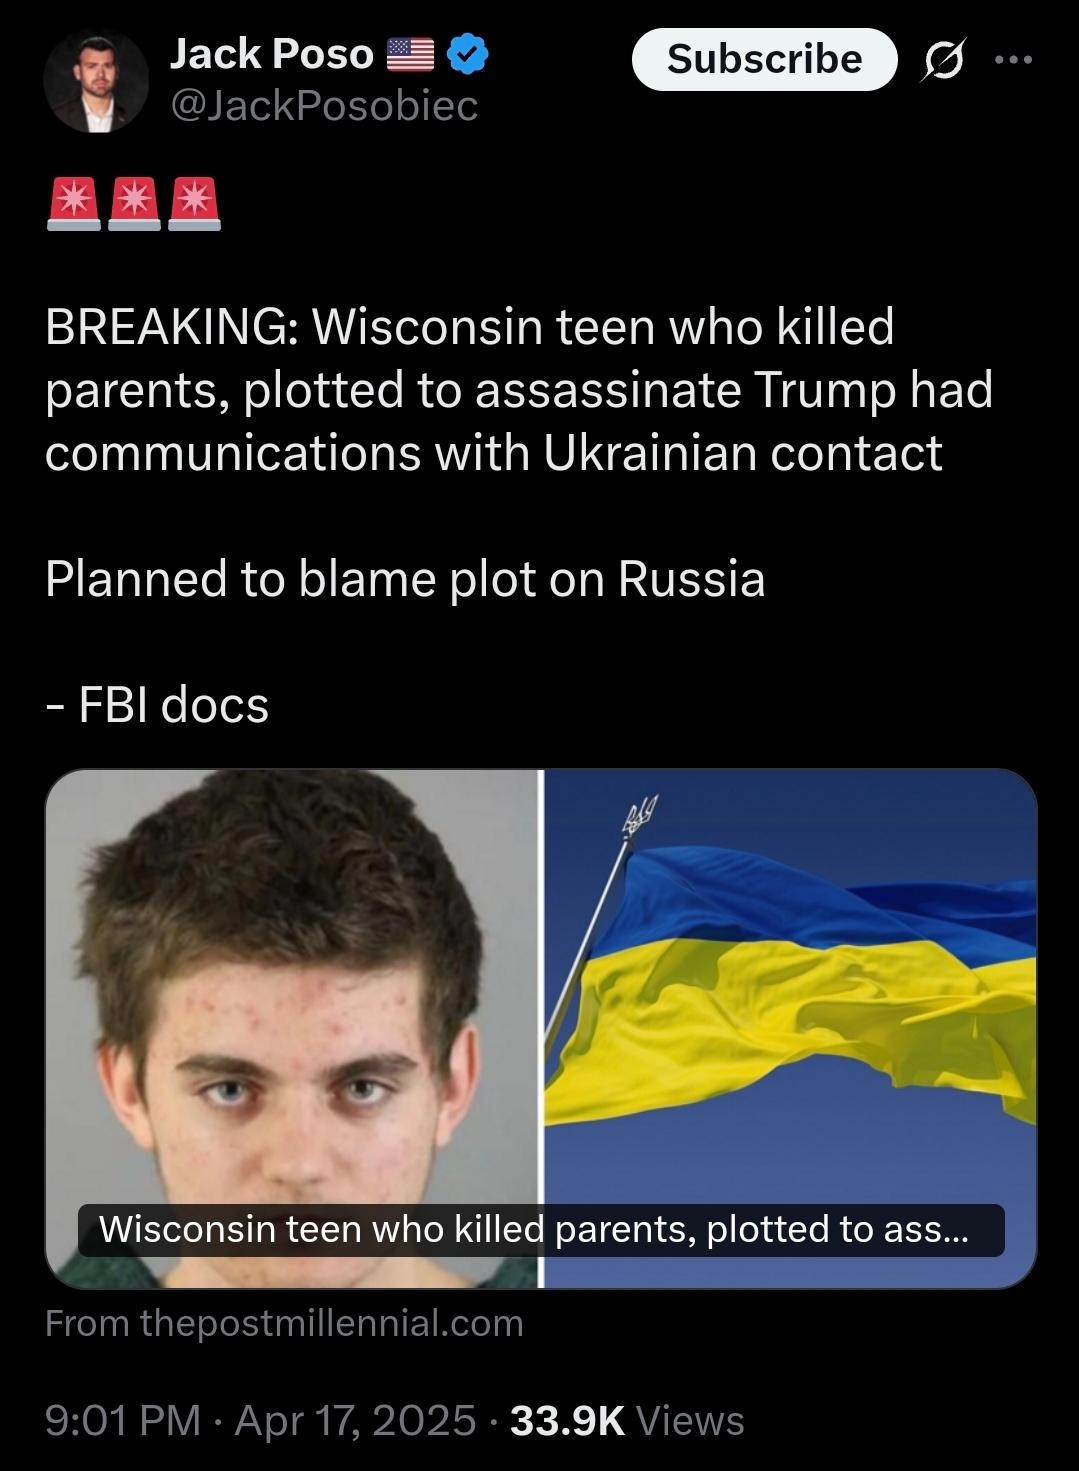Click the US flag emoji beside the name
The image size is (1079, 1471).
click(x=410, y=55)
